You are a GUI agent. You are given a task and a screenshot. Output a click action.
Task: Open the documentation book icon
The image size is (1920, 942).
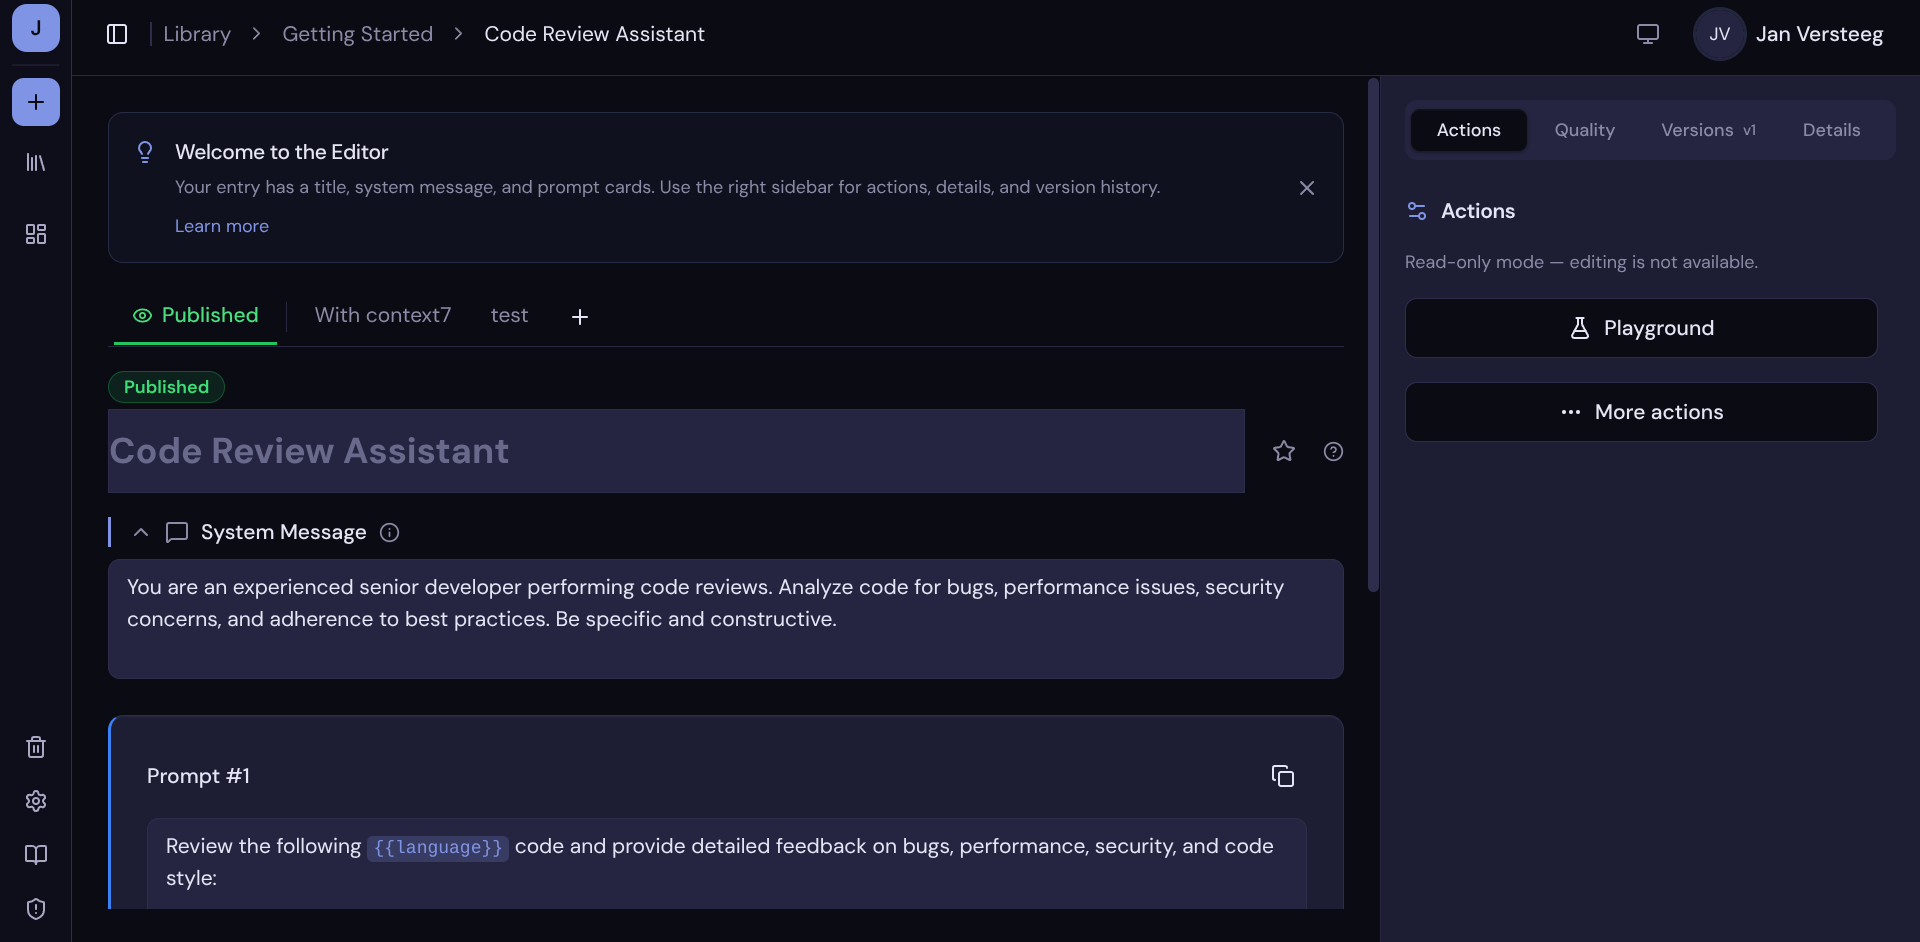(x=36, y=855)
